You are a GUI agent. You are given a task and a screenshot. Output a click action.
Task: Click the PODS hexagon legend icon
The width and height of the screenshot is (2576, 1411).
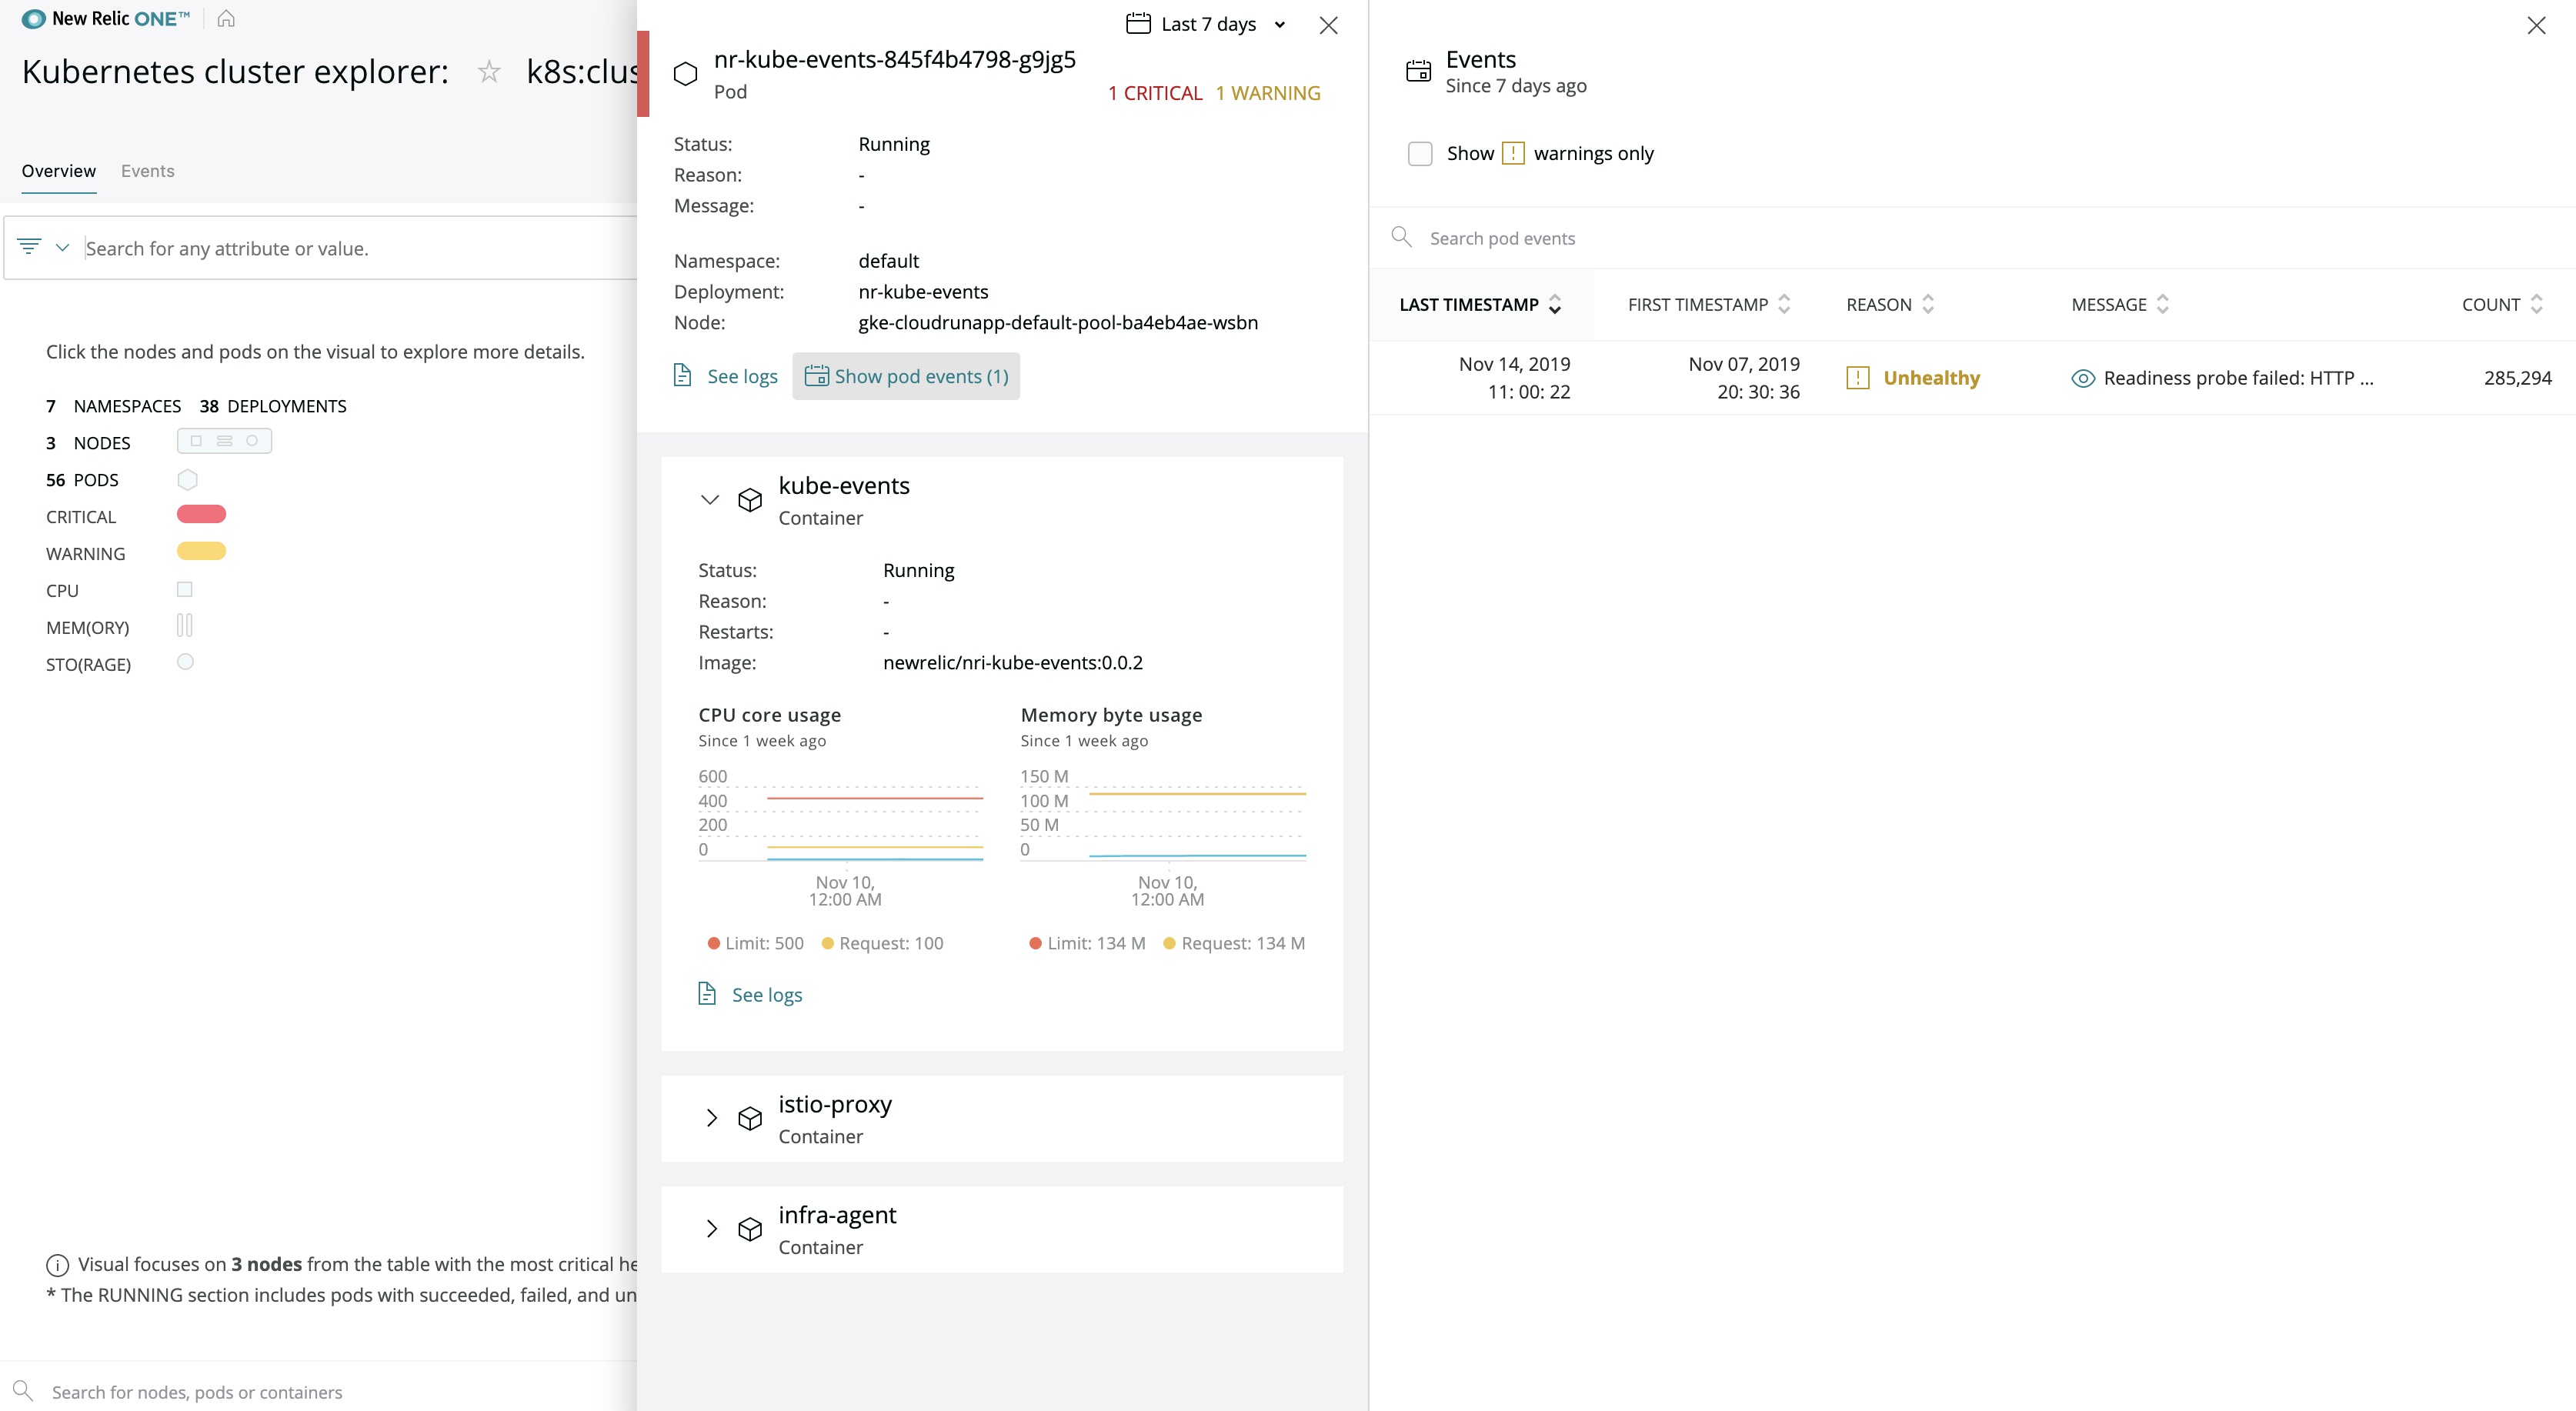[x=187, y=479]
